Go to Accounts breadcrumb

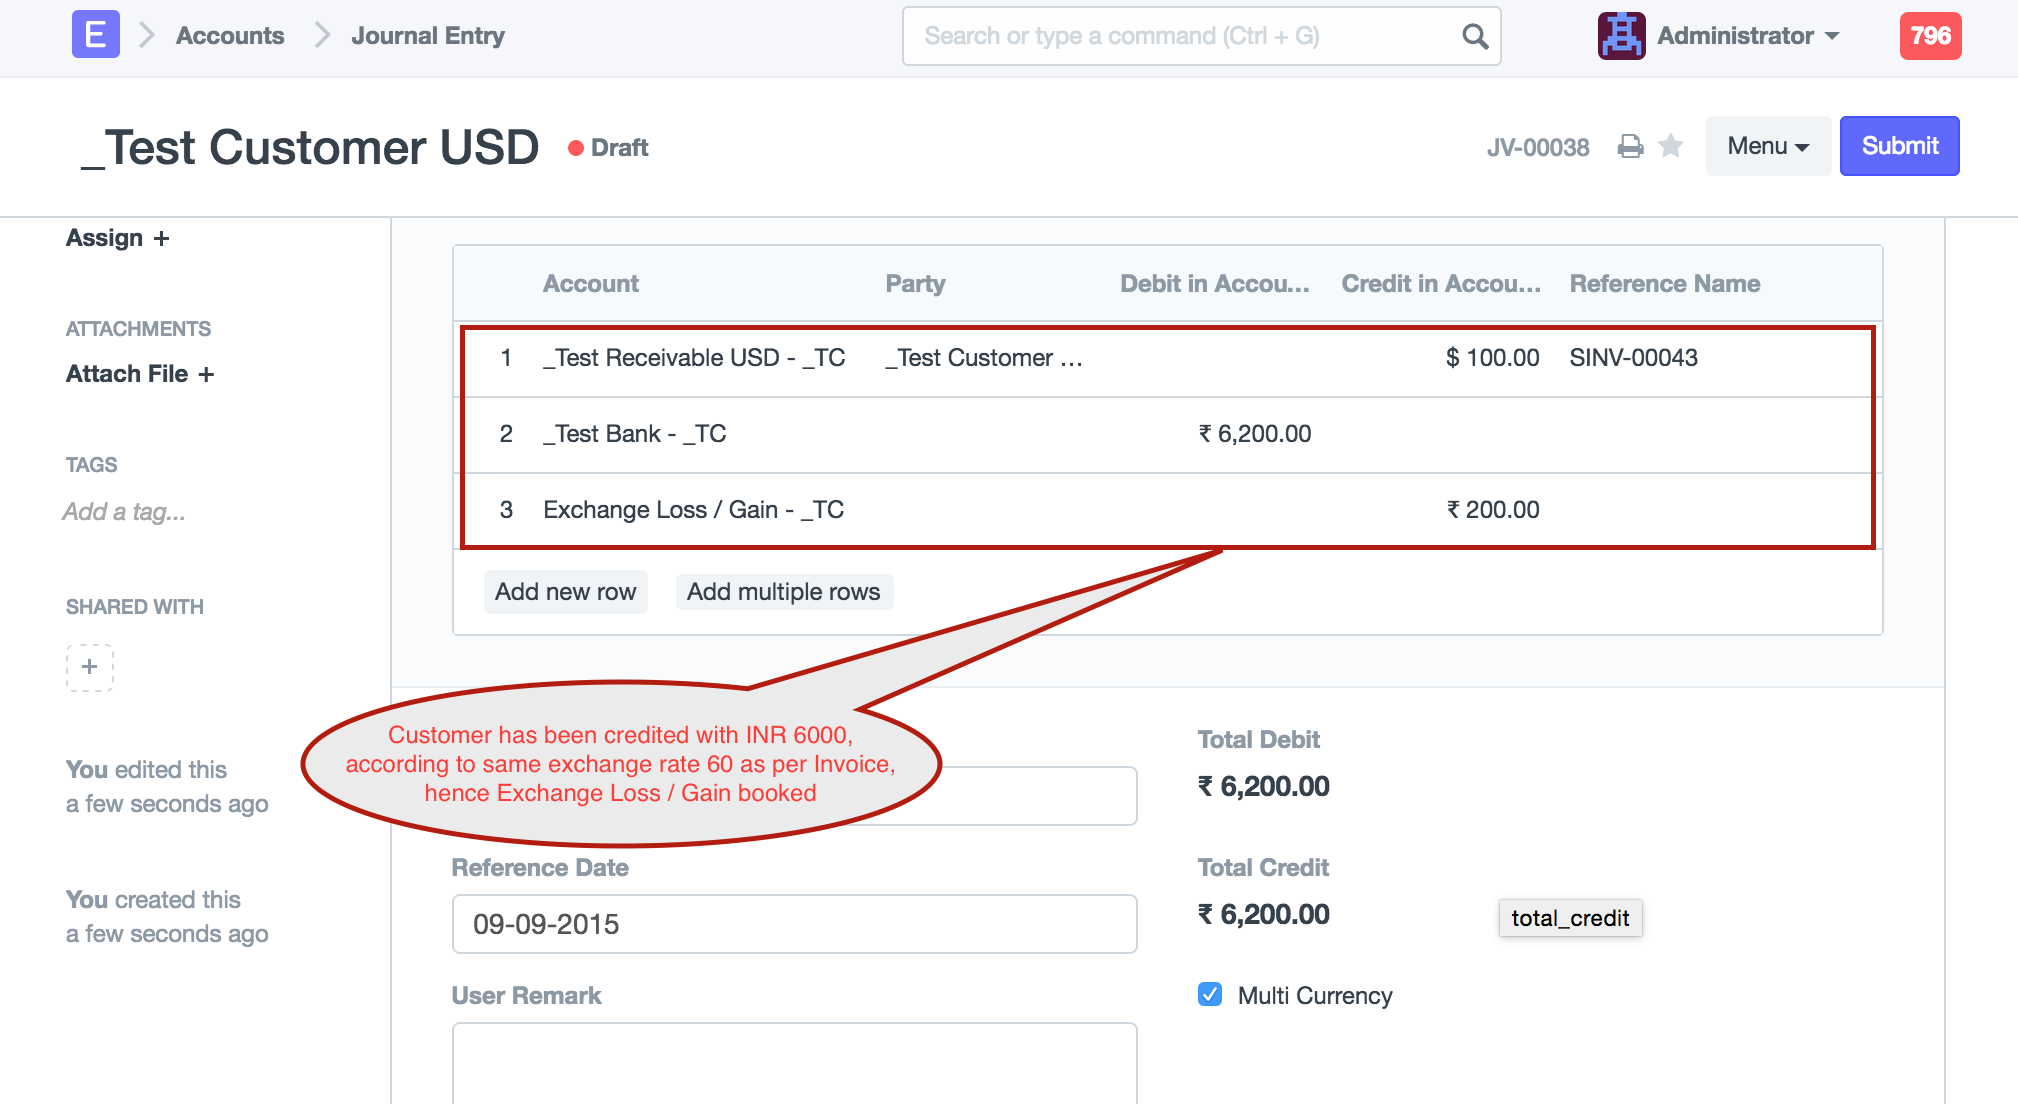pyautogui.click(x=230, y=36)
